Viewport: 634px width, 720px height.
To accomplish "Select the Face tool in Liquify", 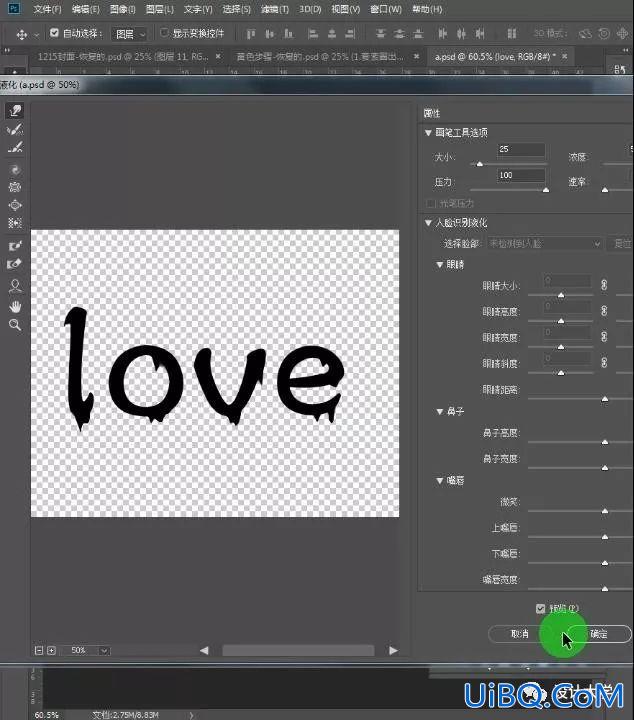I will click(x=15, y=286).
